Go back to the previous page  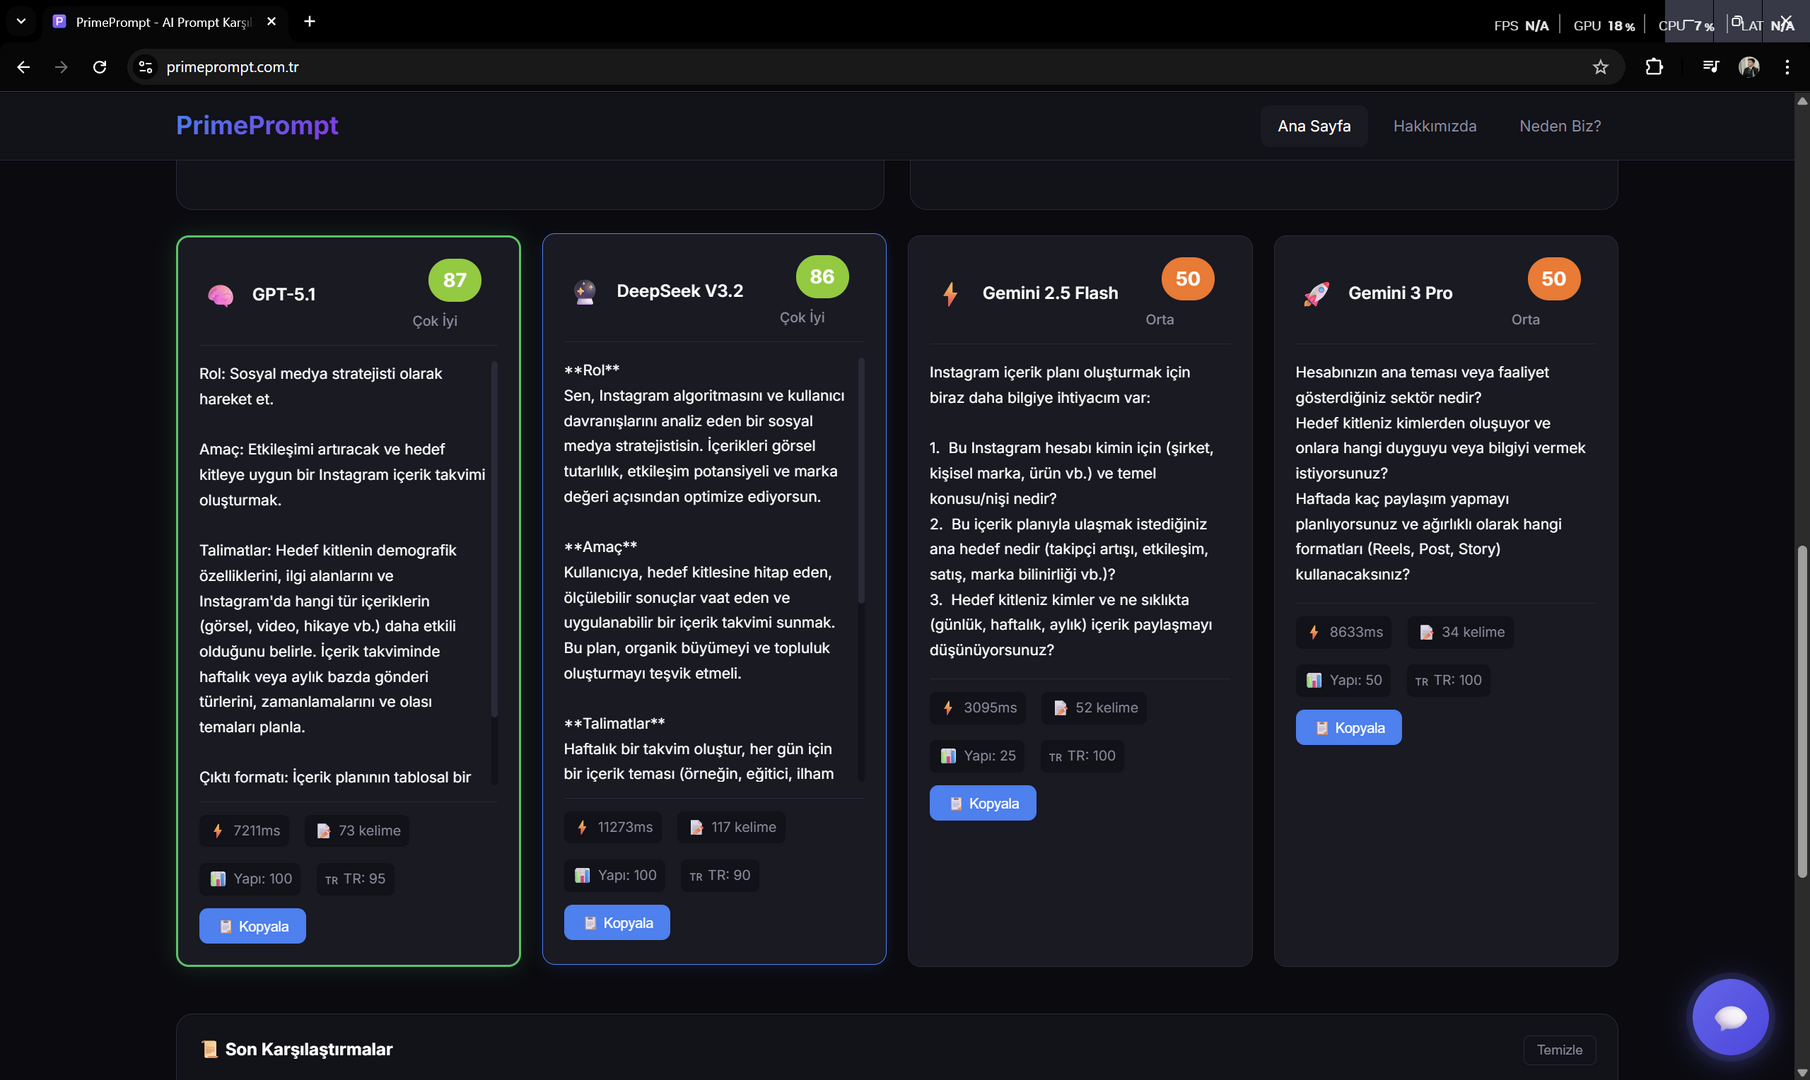coord(24,67)
